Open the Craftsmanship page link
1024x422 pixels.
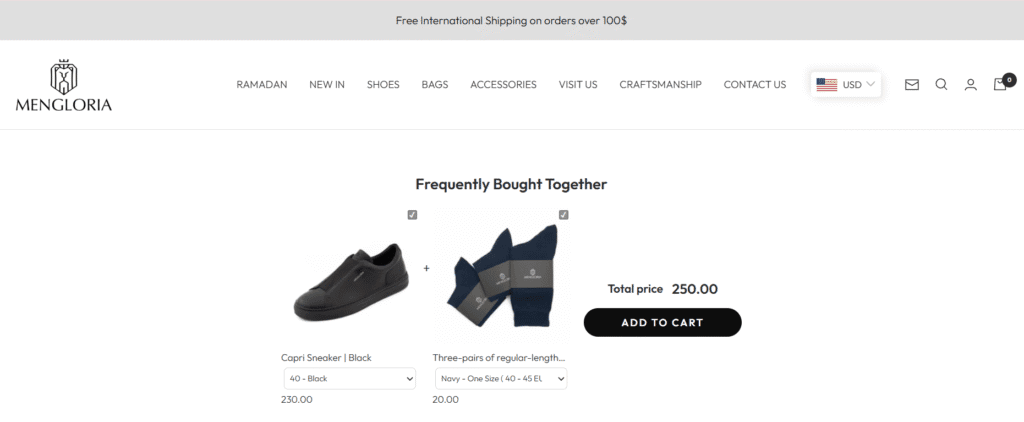pos(660,85)
